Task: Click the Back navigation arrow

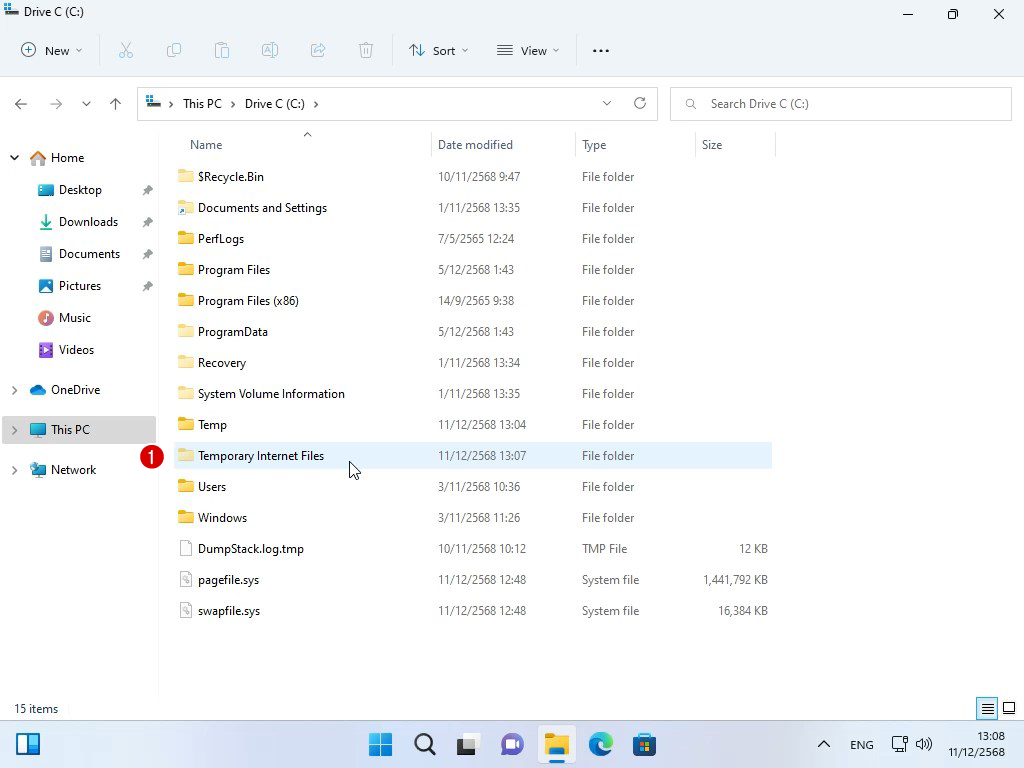Action: (x=21, y=104)
